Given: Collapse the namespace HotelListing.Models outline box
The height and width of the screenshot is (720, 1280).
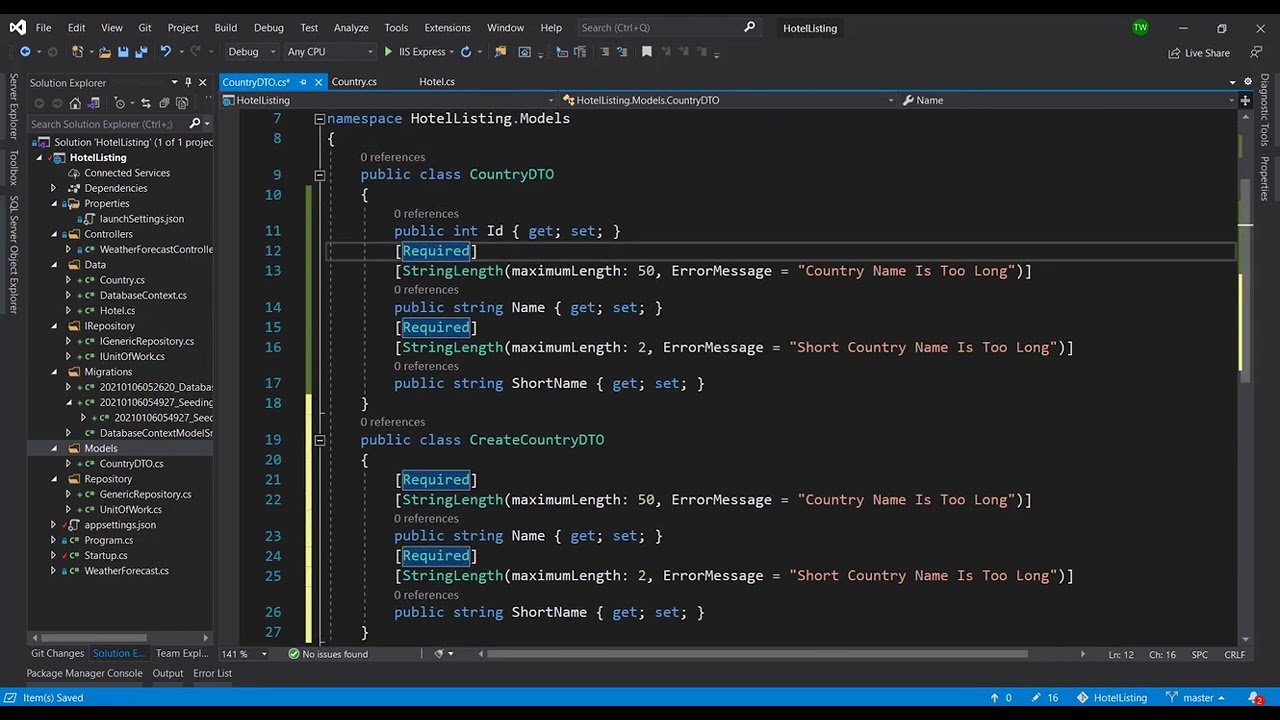Looking at the screenshot, I should [x=320, y=118].
